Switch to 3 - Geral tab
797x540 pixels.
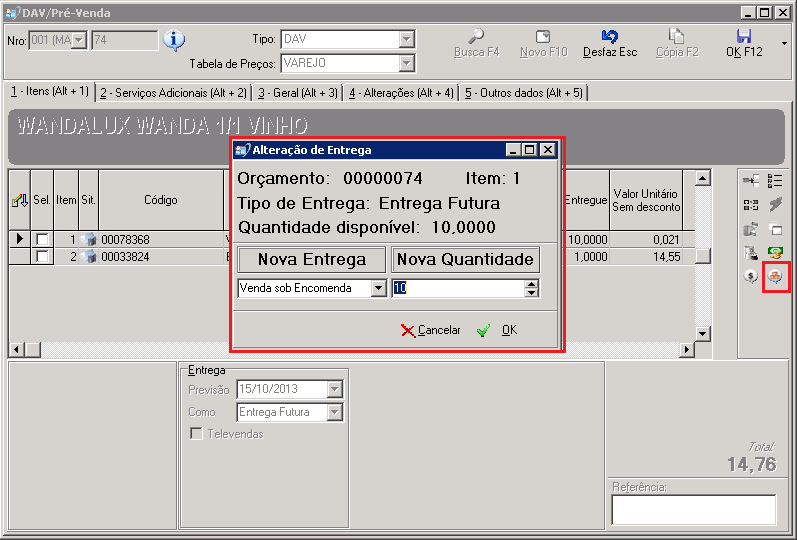tap(297, 93)
